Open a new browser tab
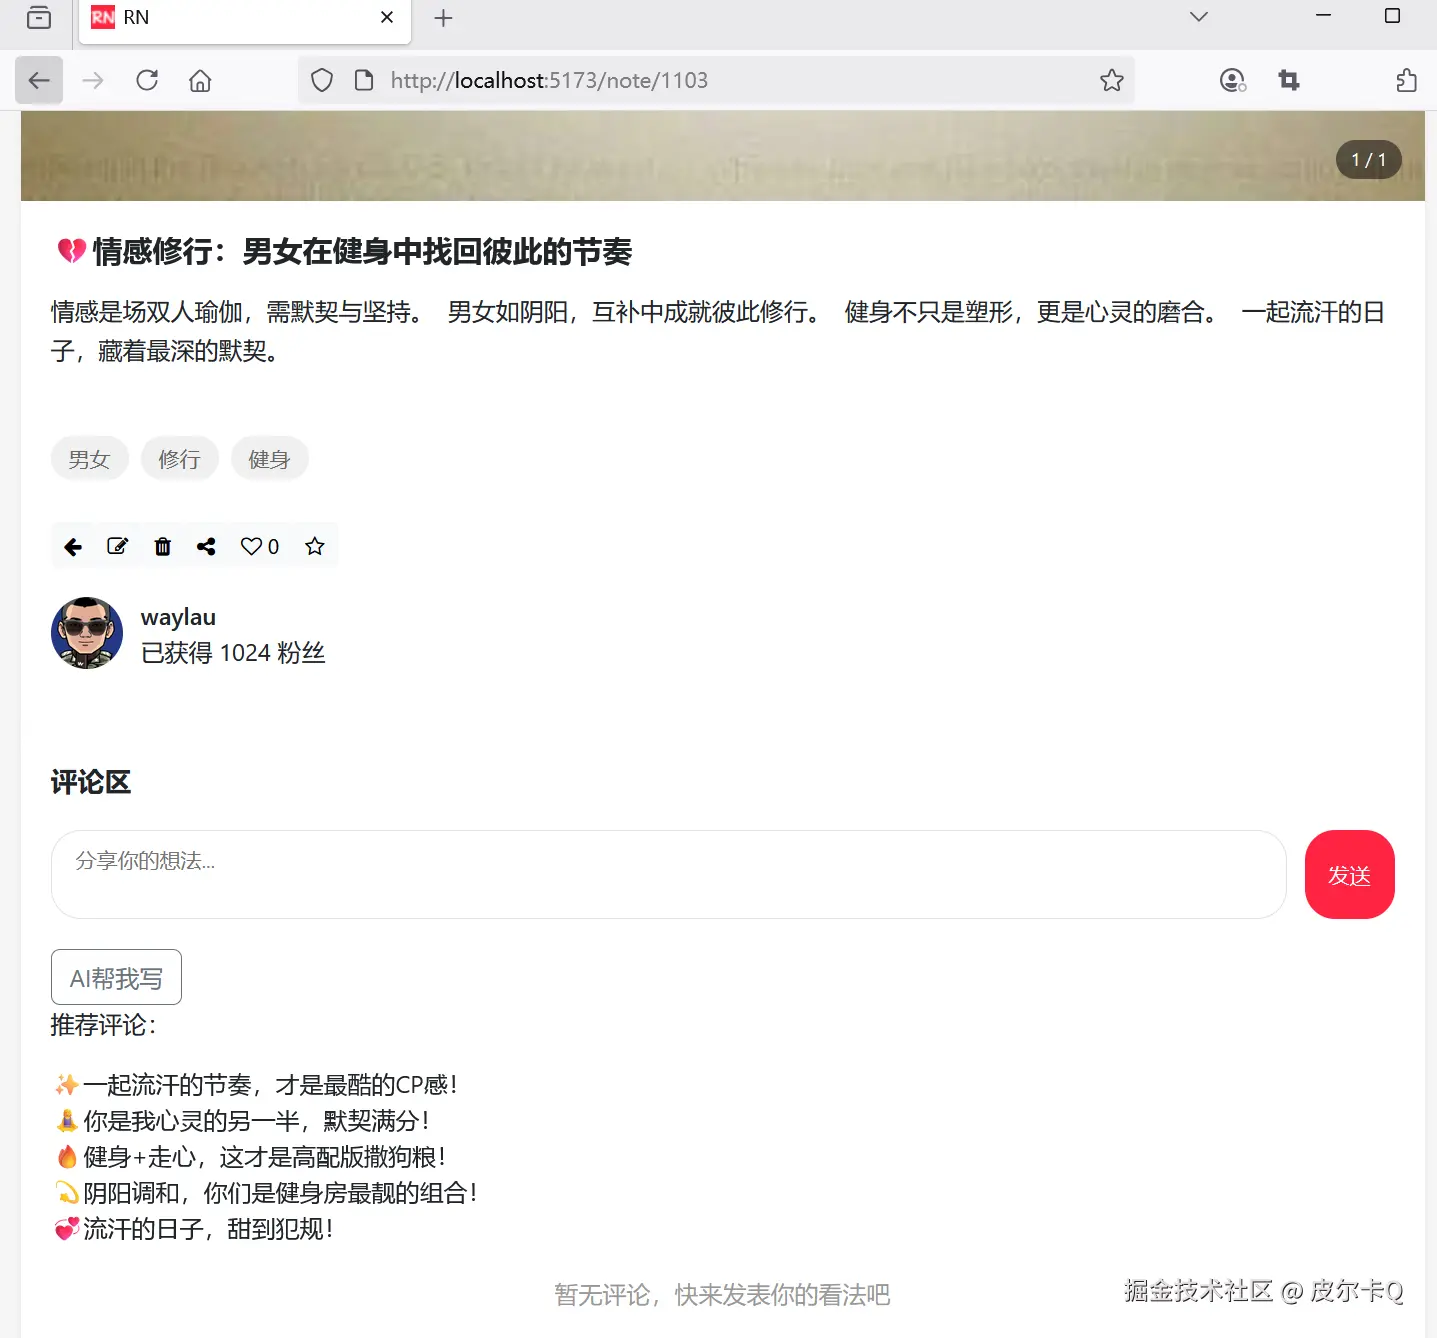This screenshot has height=1338, width=1437. tap(443, 17)
